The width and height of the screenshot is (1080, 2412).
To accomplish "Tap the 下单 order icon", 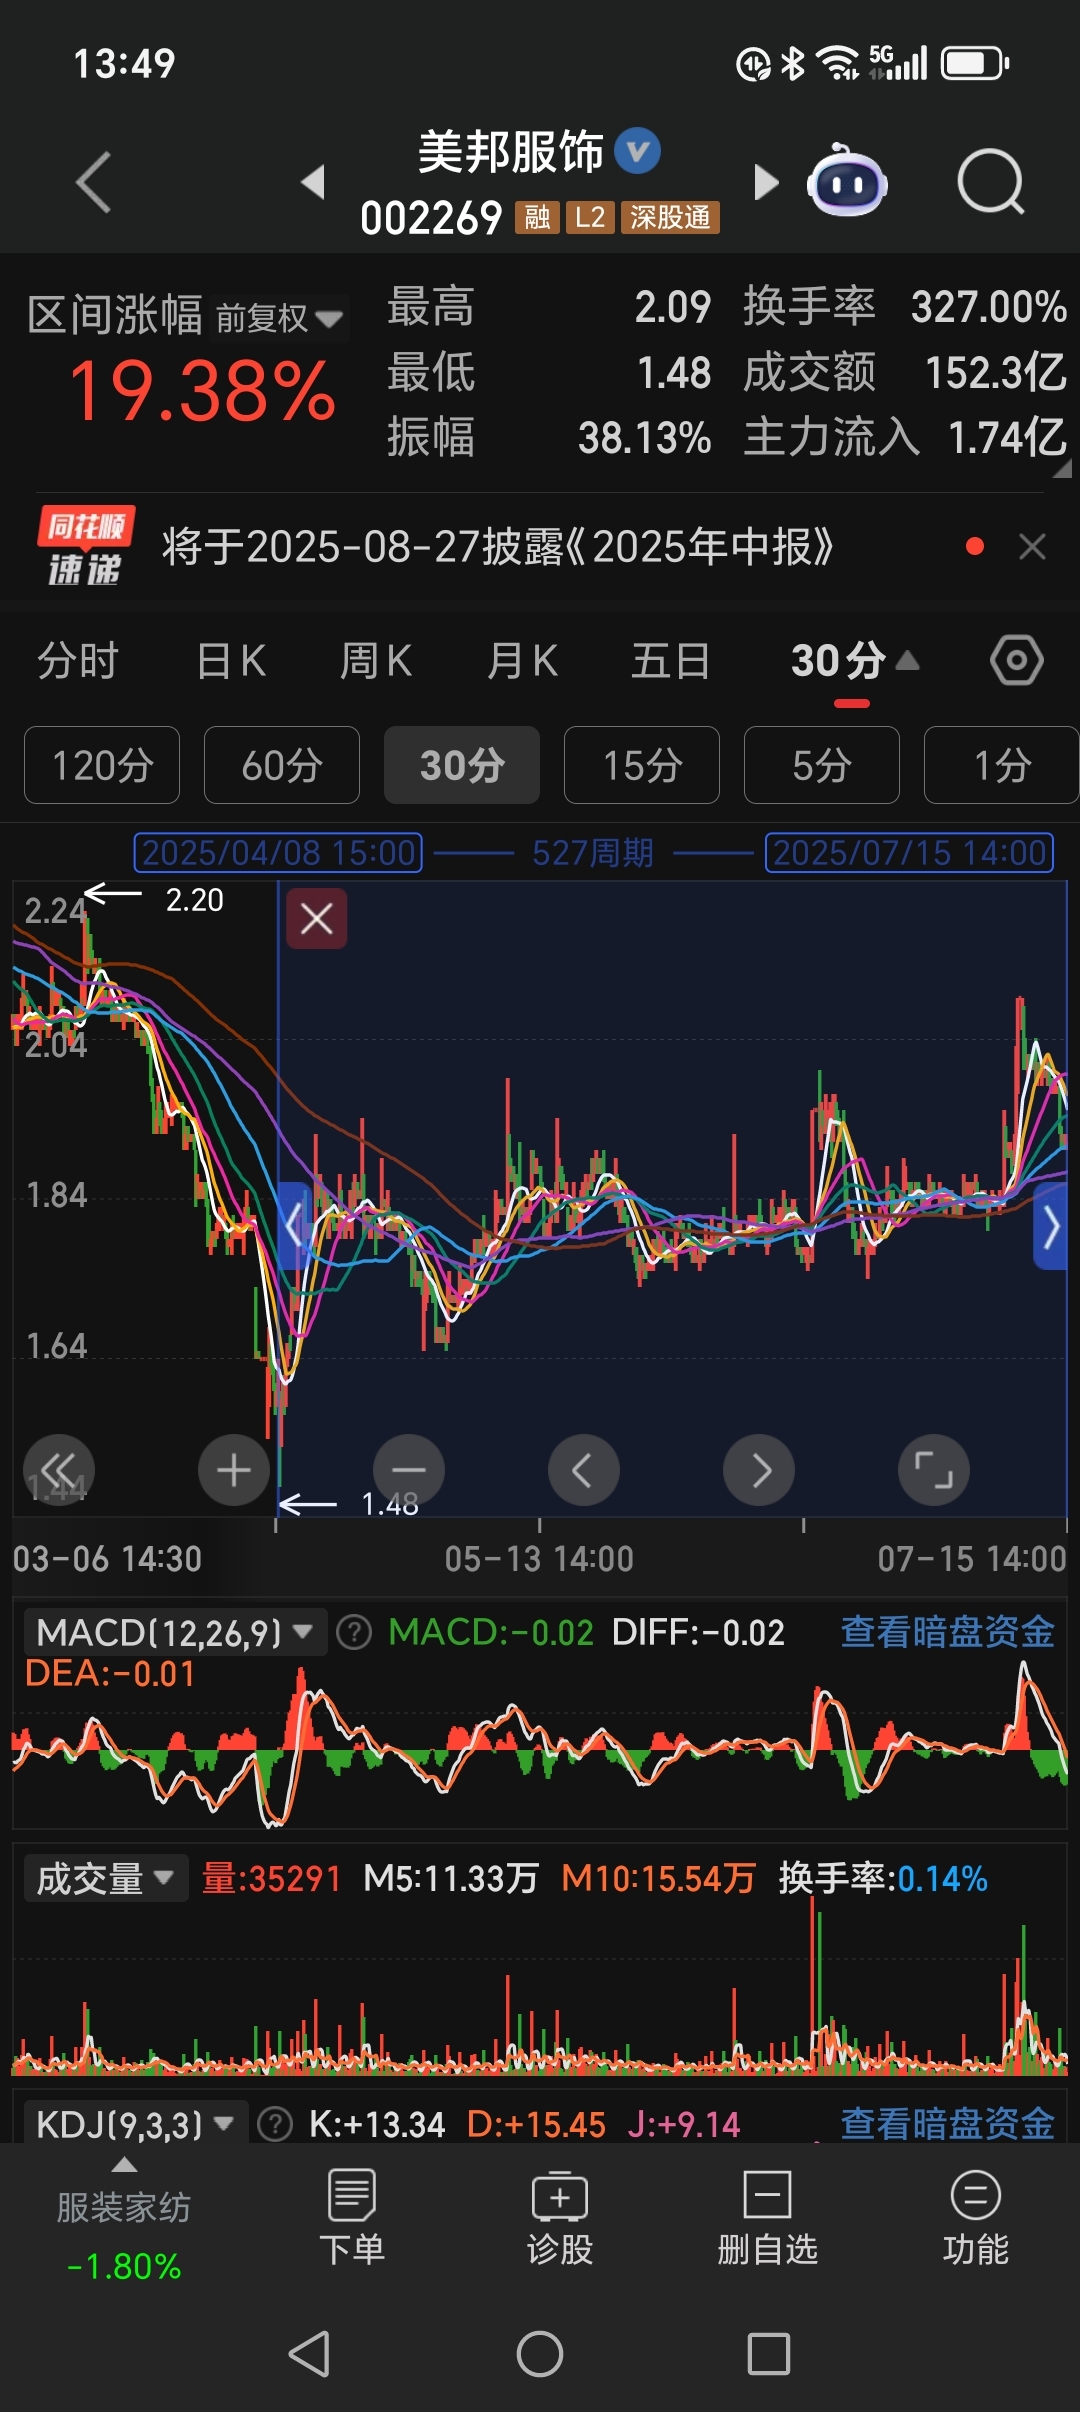I will 352,2218.
